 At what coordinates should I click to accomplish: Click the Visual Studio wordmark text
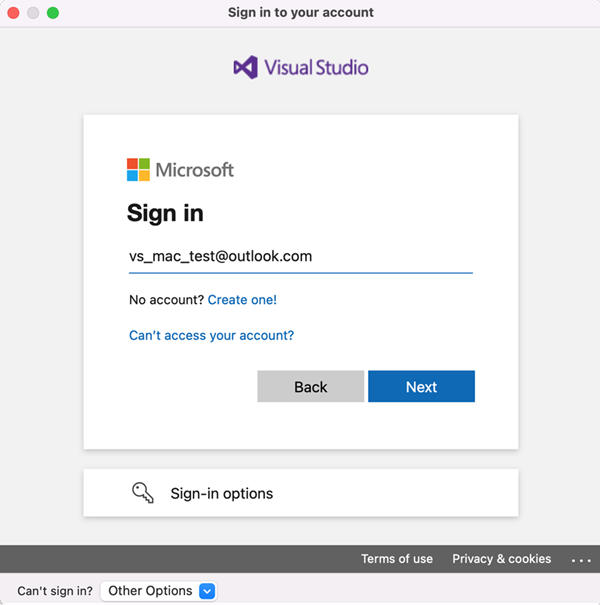click(x=316, y=68)
